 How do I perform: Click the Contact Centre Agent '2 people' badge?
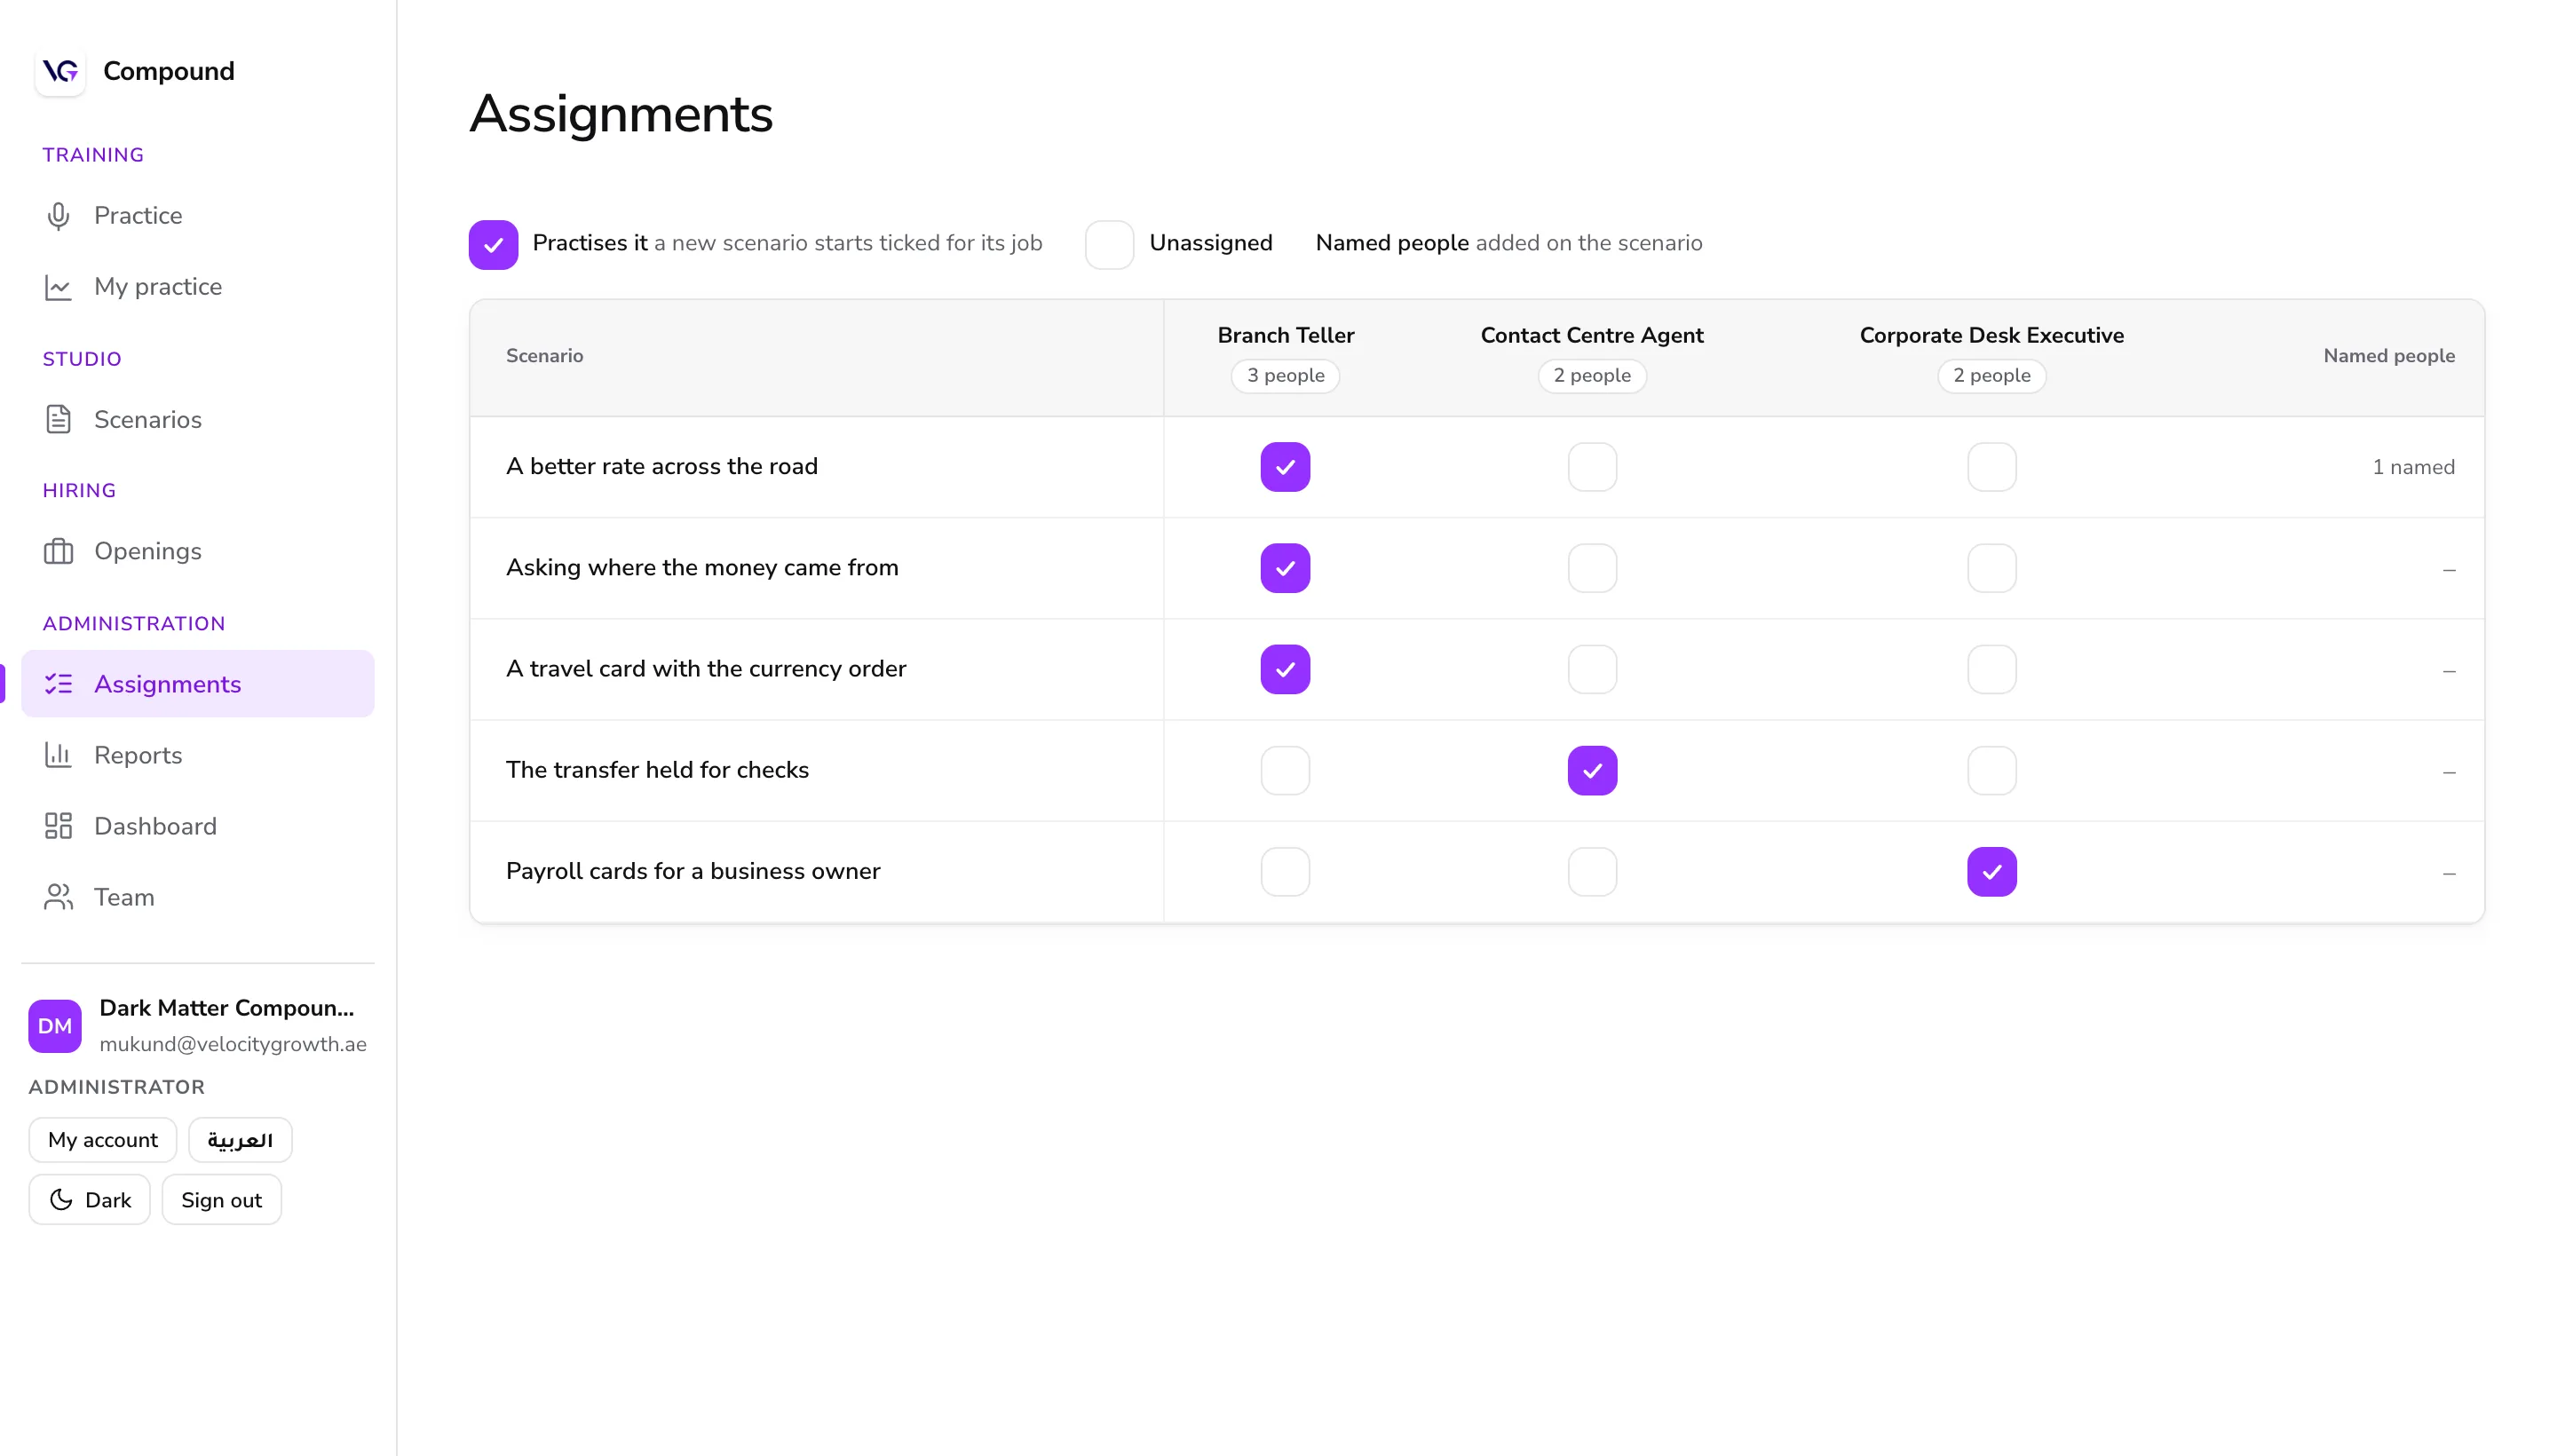pos(1592,376)
